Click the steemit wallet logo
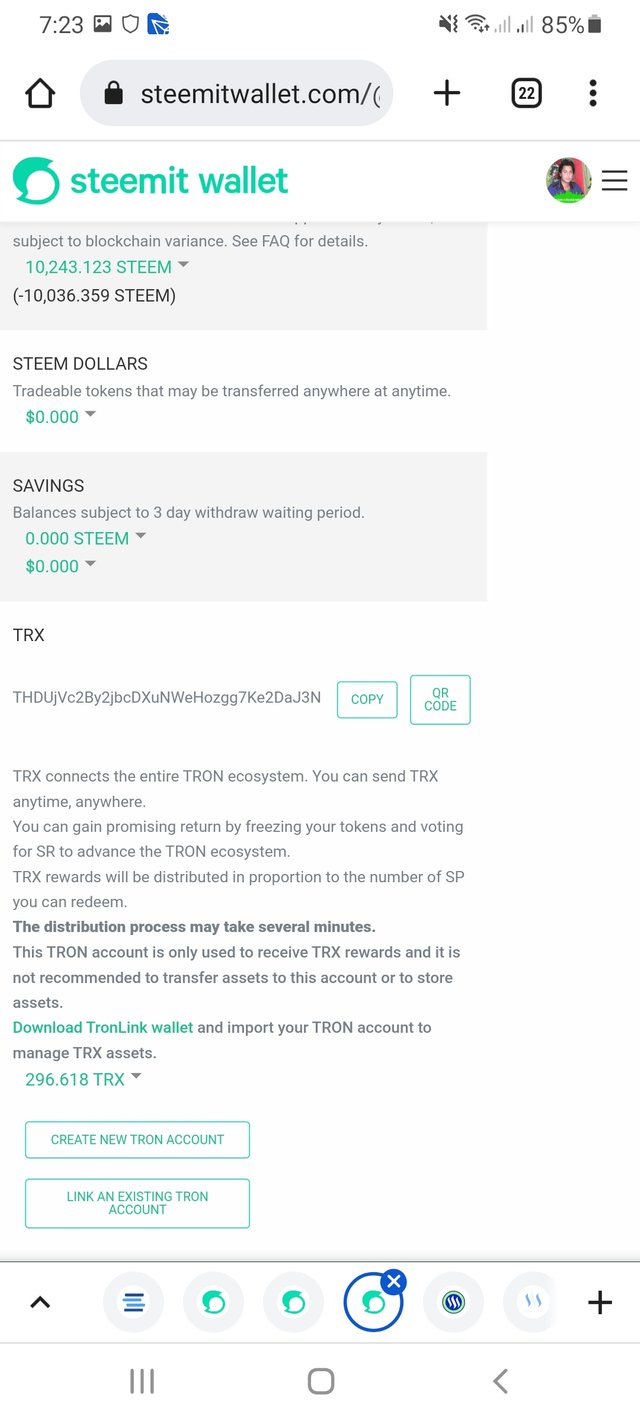Viewport: 640px width, 1422px height. (x=150, y=181)
